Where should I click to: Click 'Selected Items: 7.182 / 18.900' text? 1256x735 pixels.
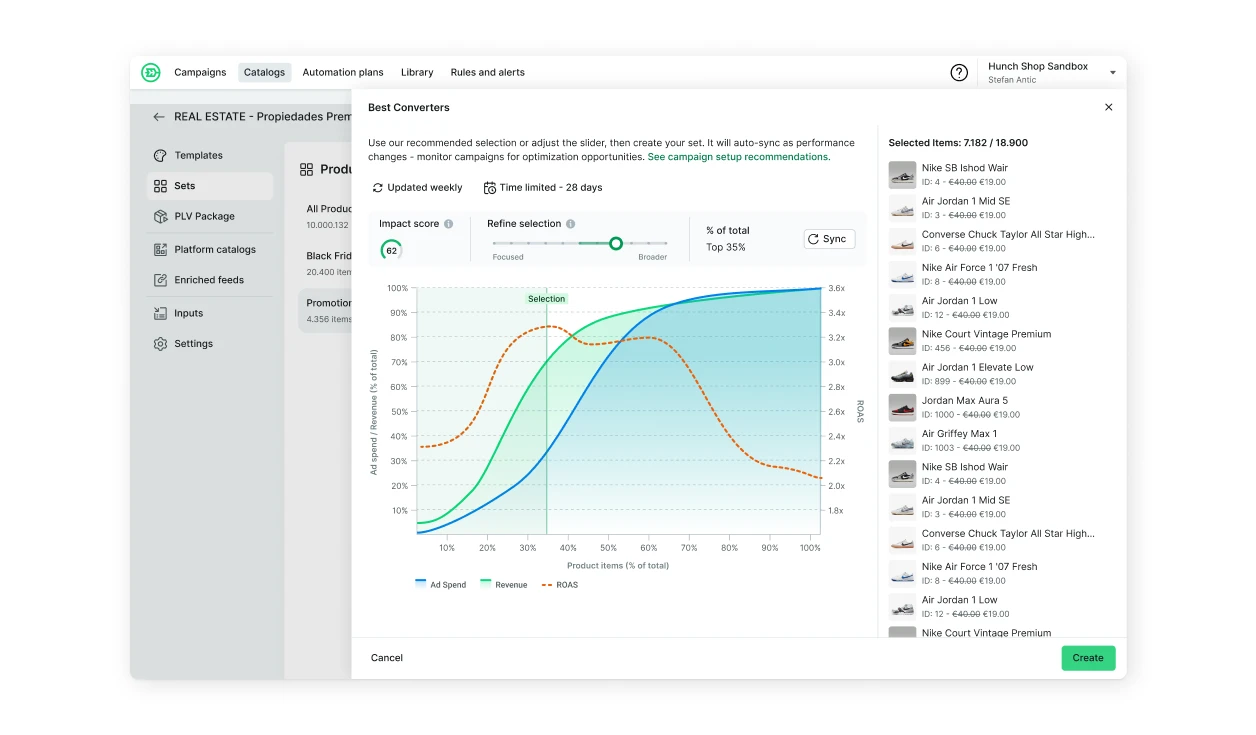(958, 143)
